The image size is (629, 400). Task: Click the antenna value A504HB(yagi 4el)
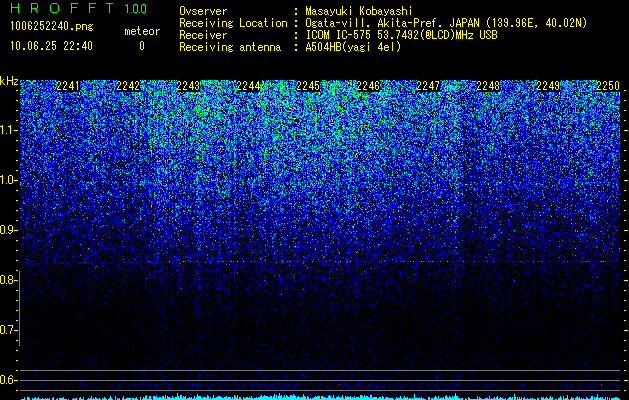coord(353,47)
